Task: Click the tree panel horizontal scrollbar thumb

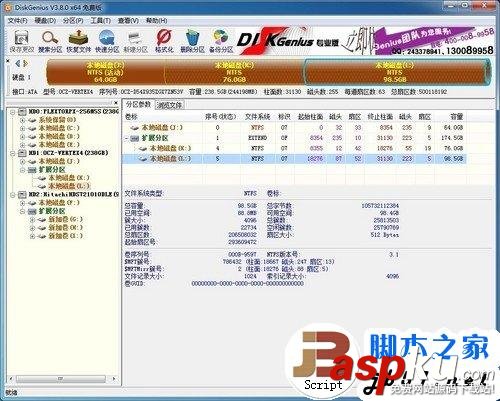Action: point(61,379)
